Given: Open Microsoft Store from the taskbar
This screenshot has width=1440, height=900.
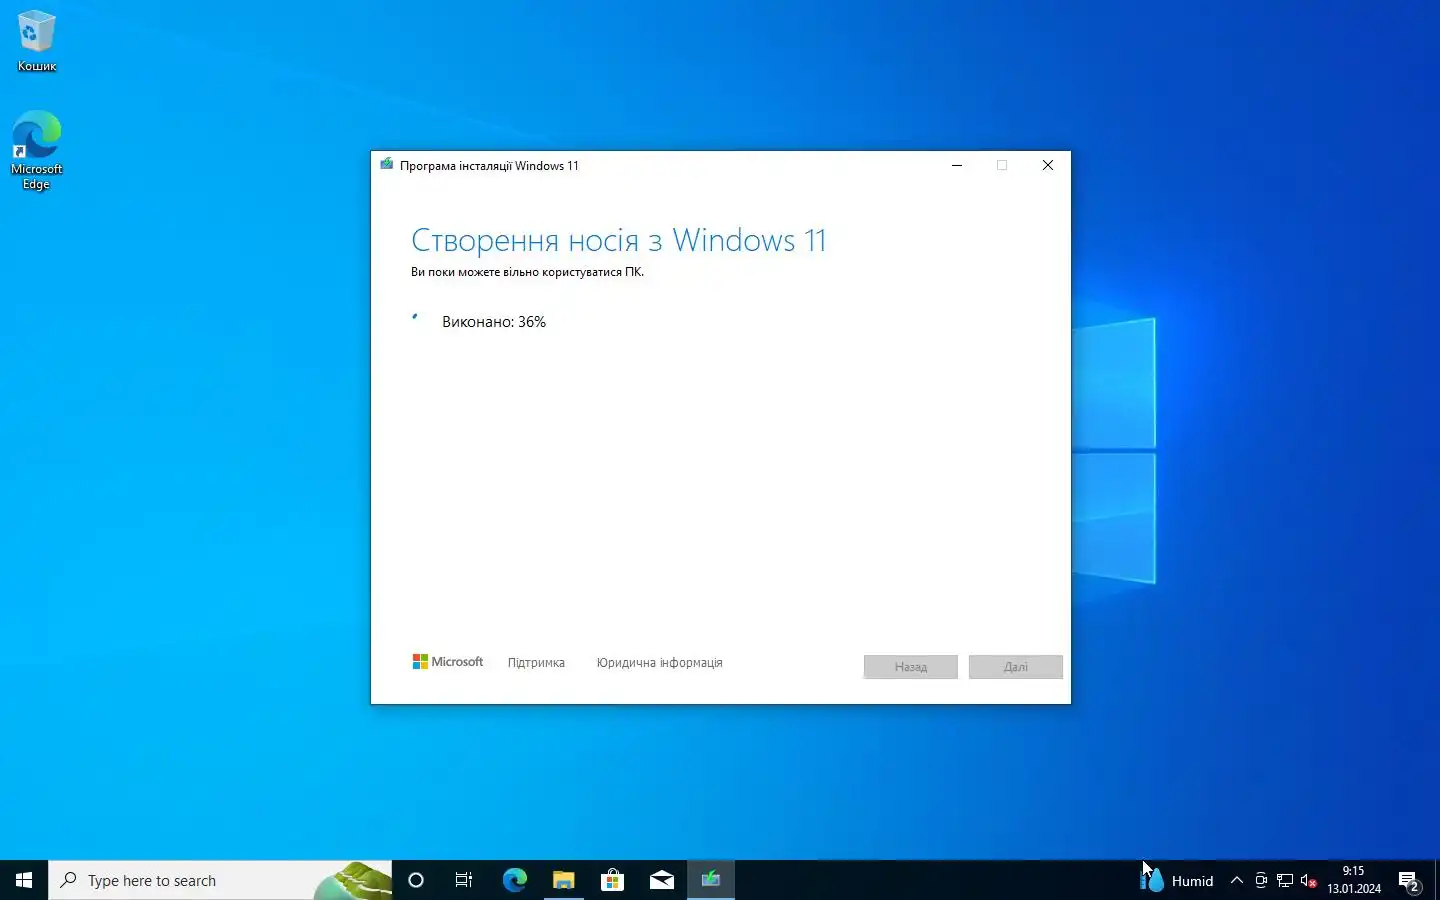Looking at the screenshot, I should tap(612, 880).
